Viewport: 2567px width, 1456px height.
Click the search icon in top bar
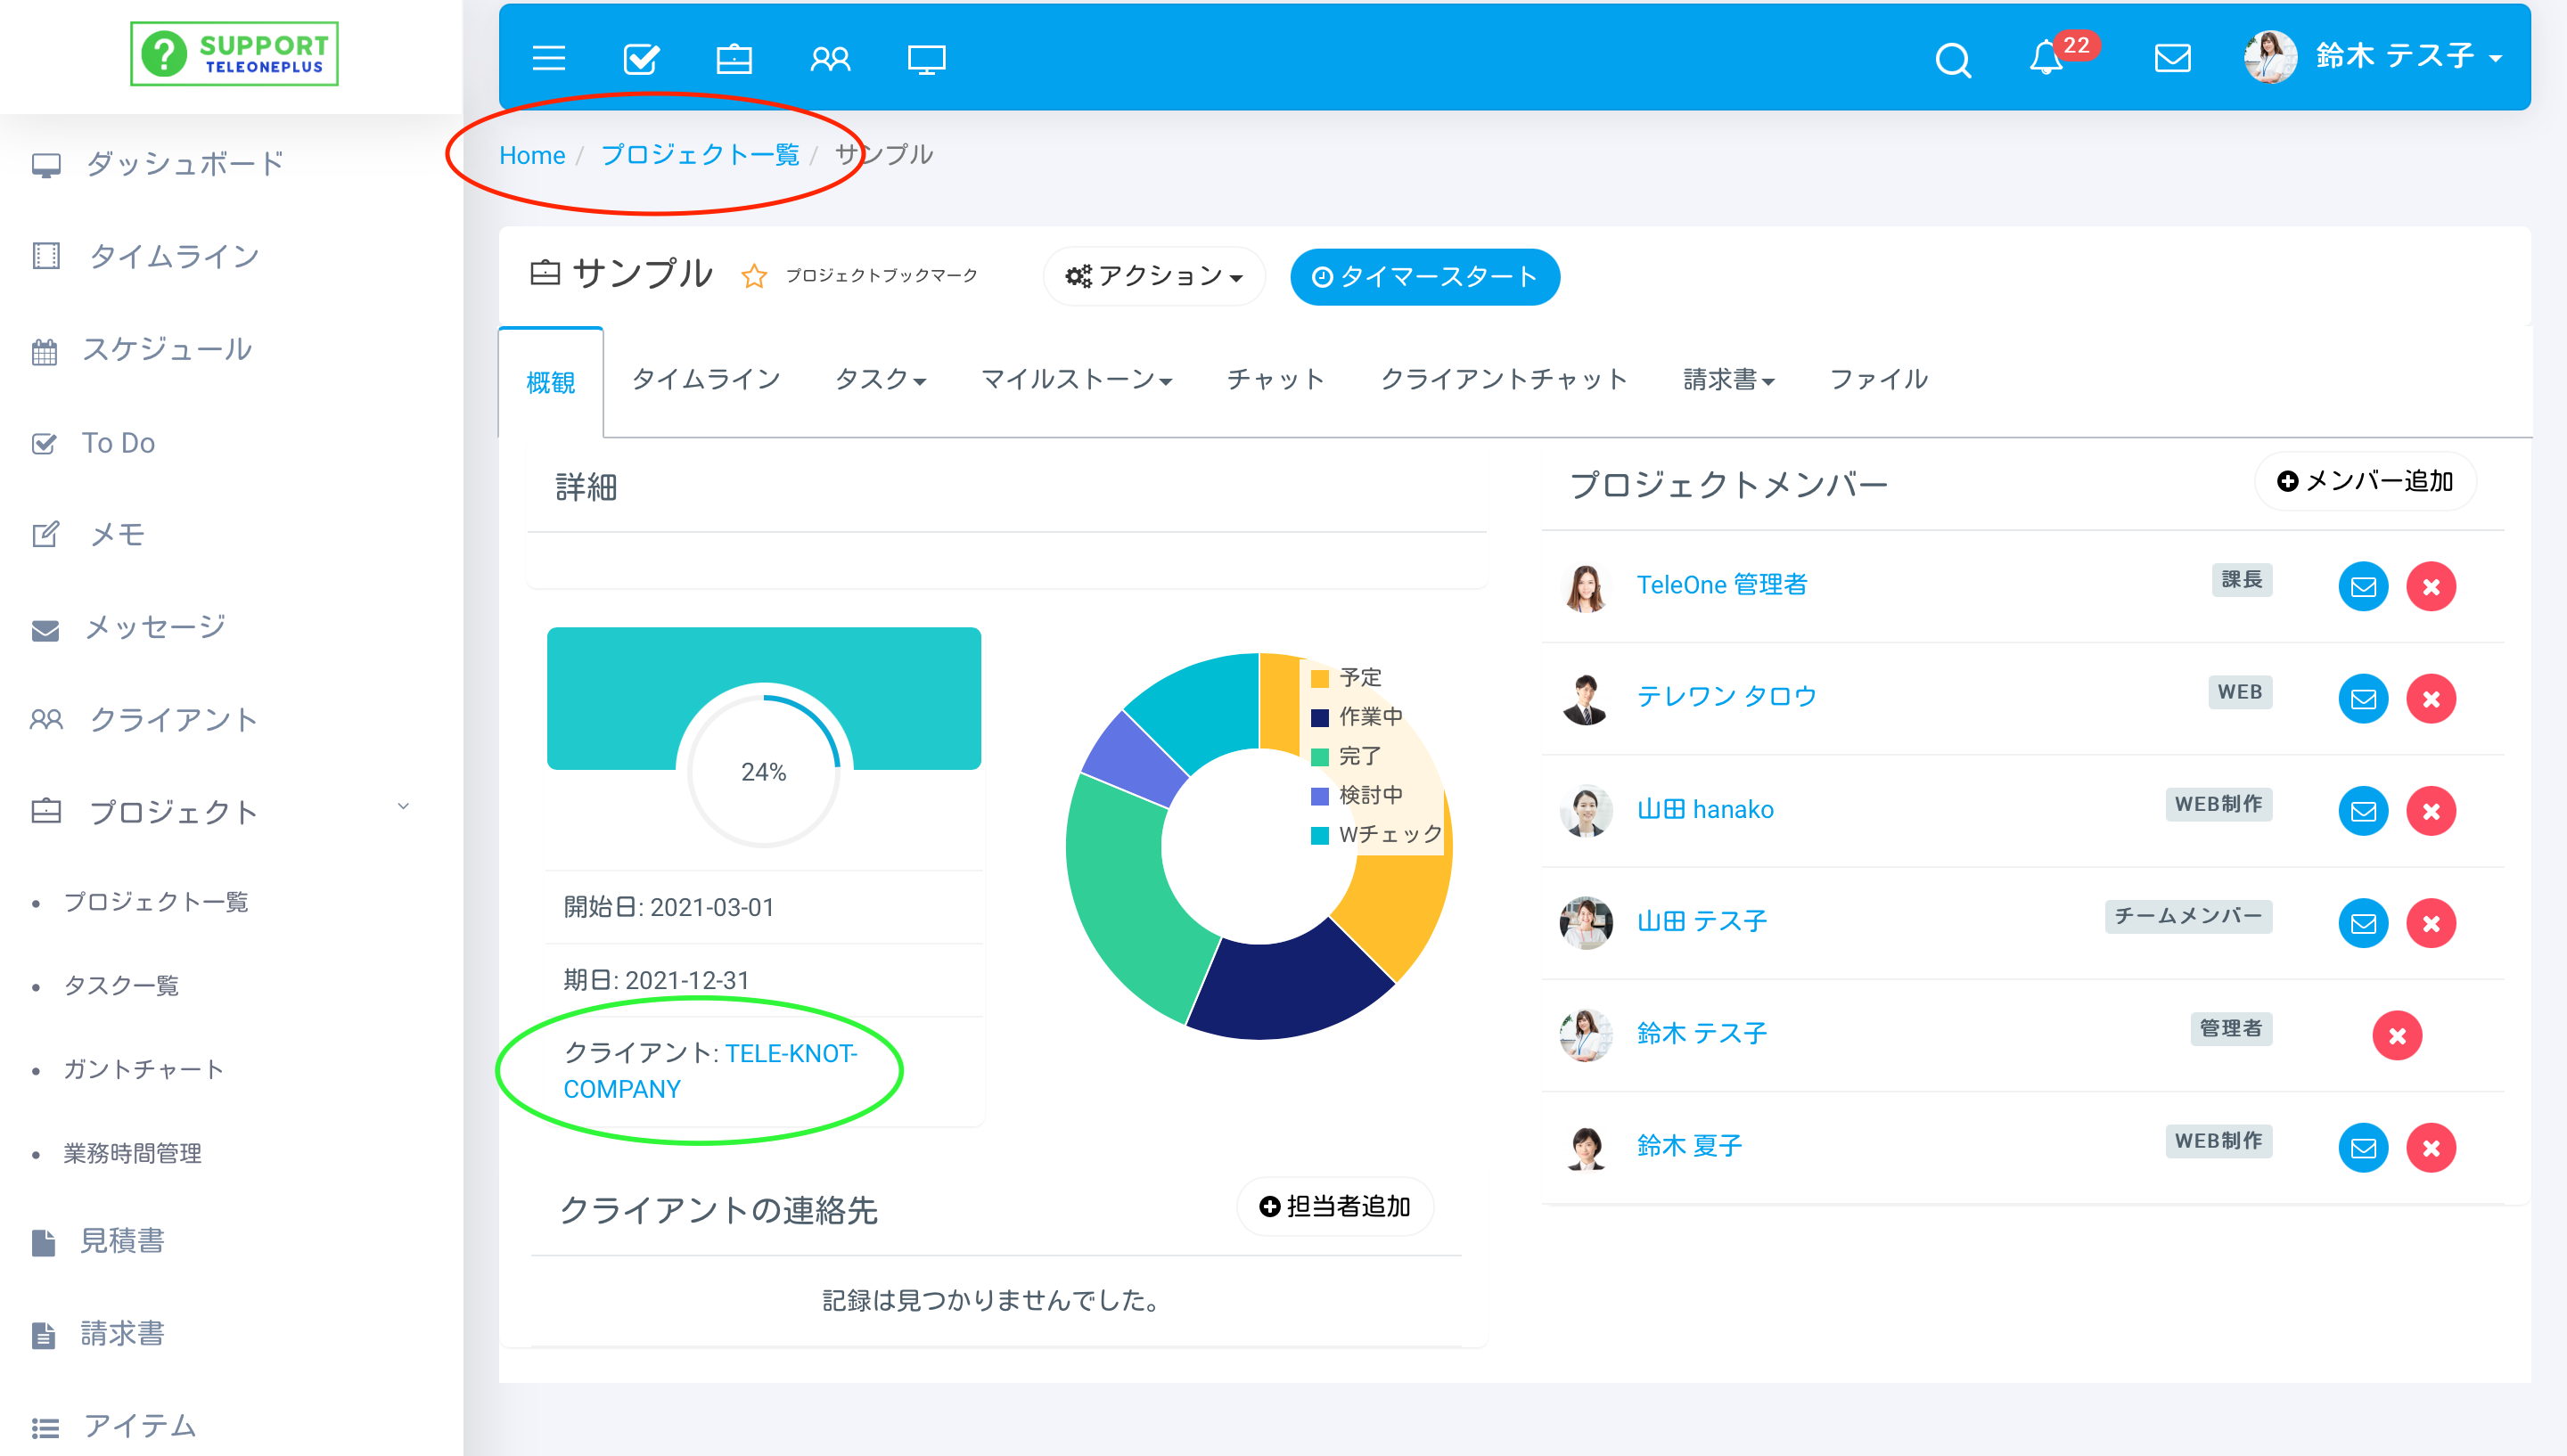coord(1952,58)
